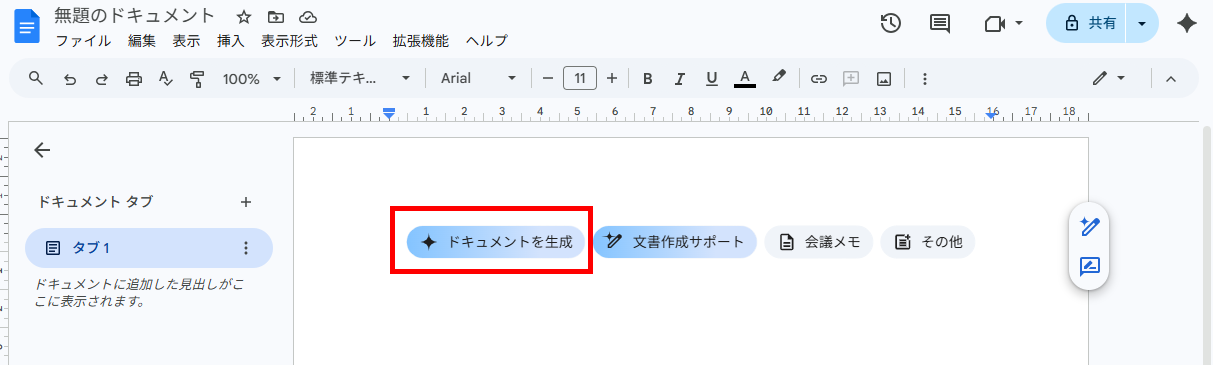This screenshot has width=1213, height=365.
Task: Open the editing mode pencil dropdown
Action: (x=1108, y=78)
